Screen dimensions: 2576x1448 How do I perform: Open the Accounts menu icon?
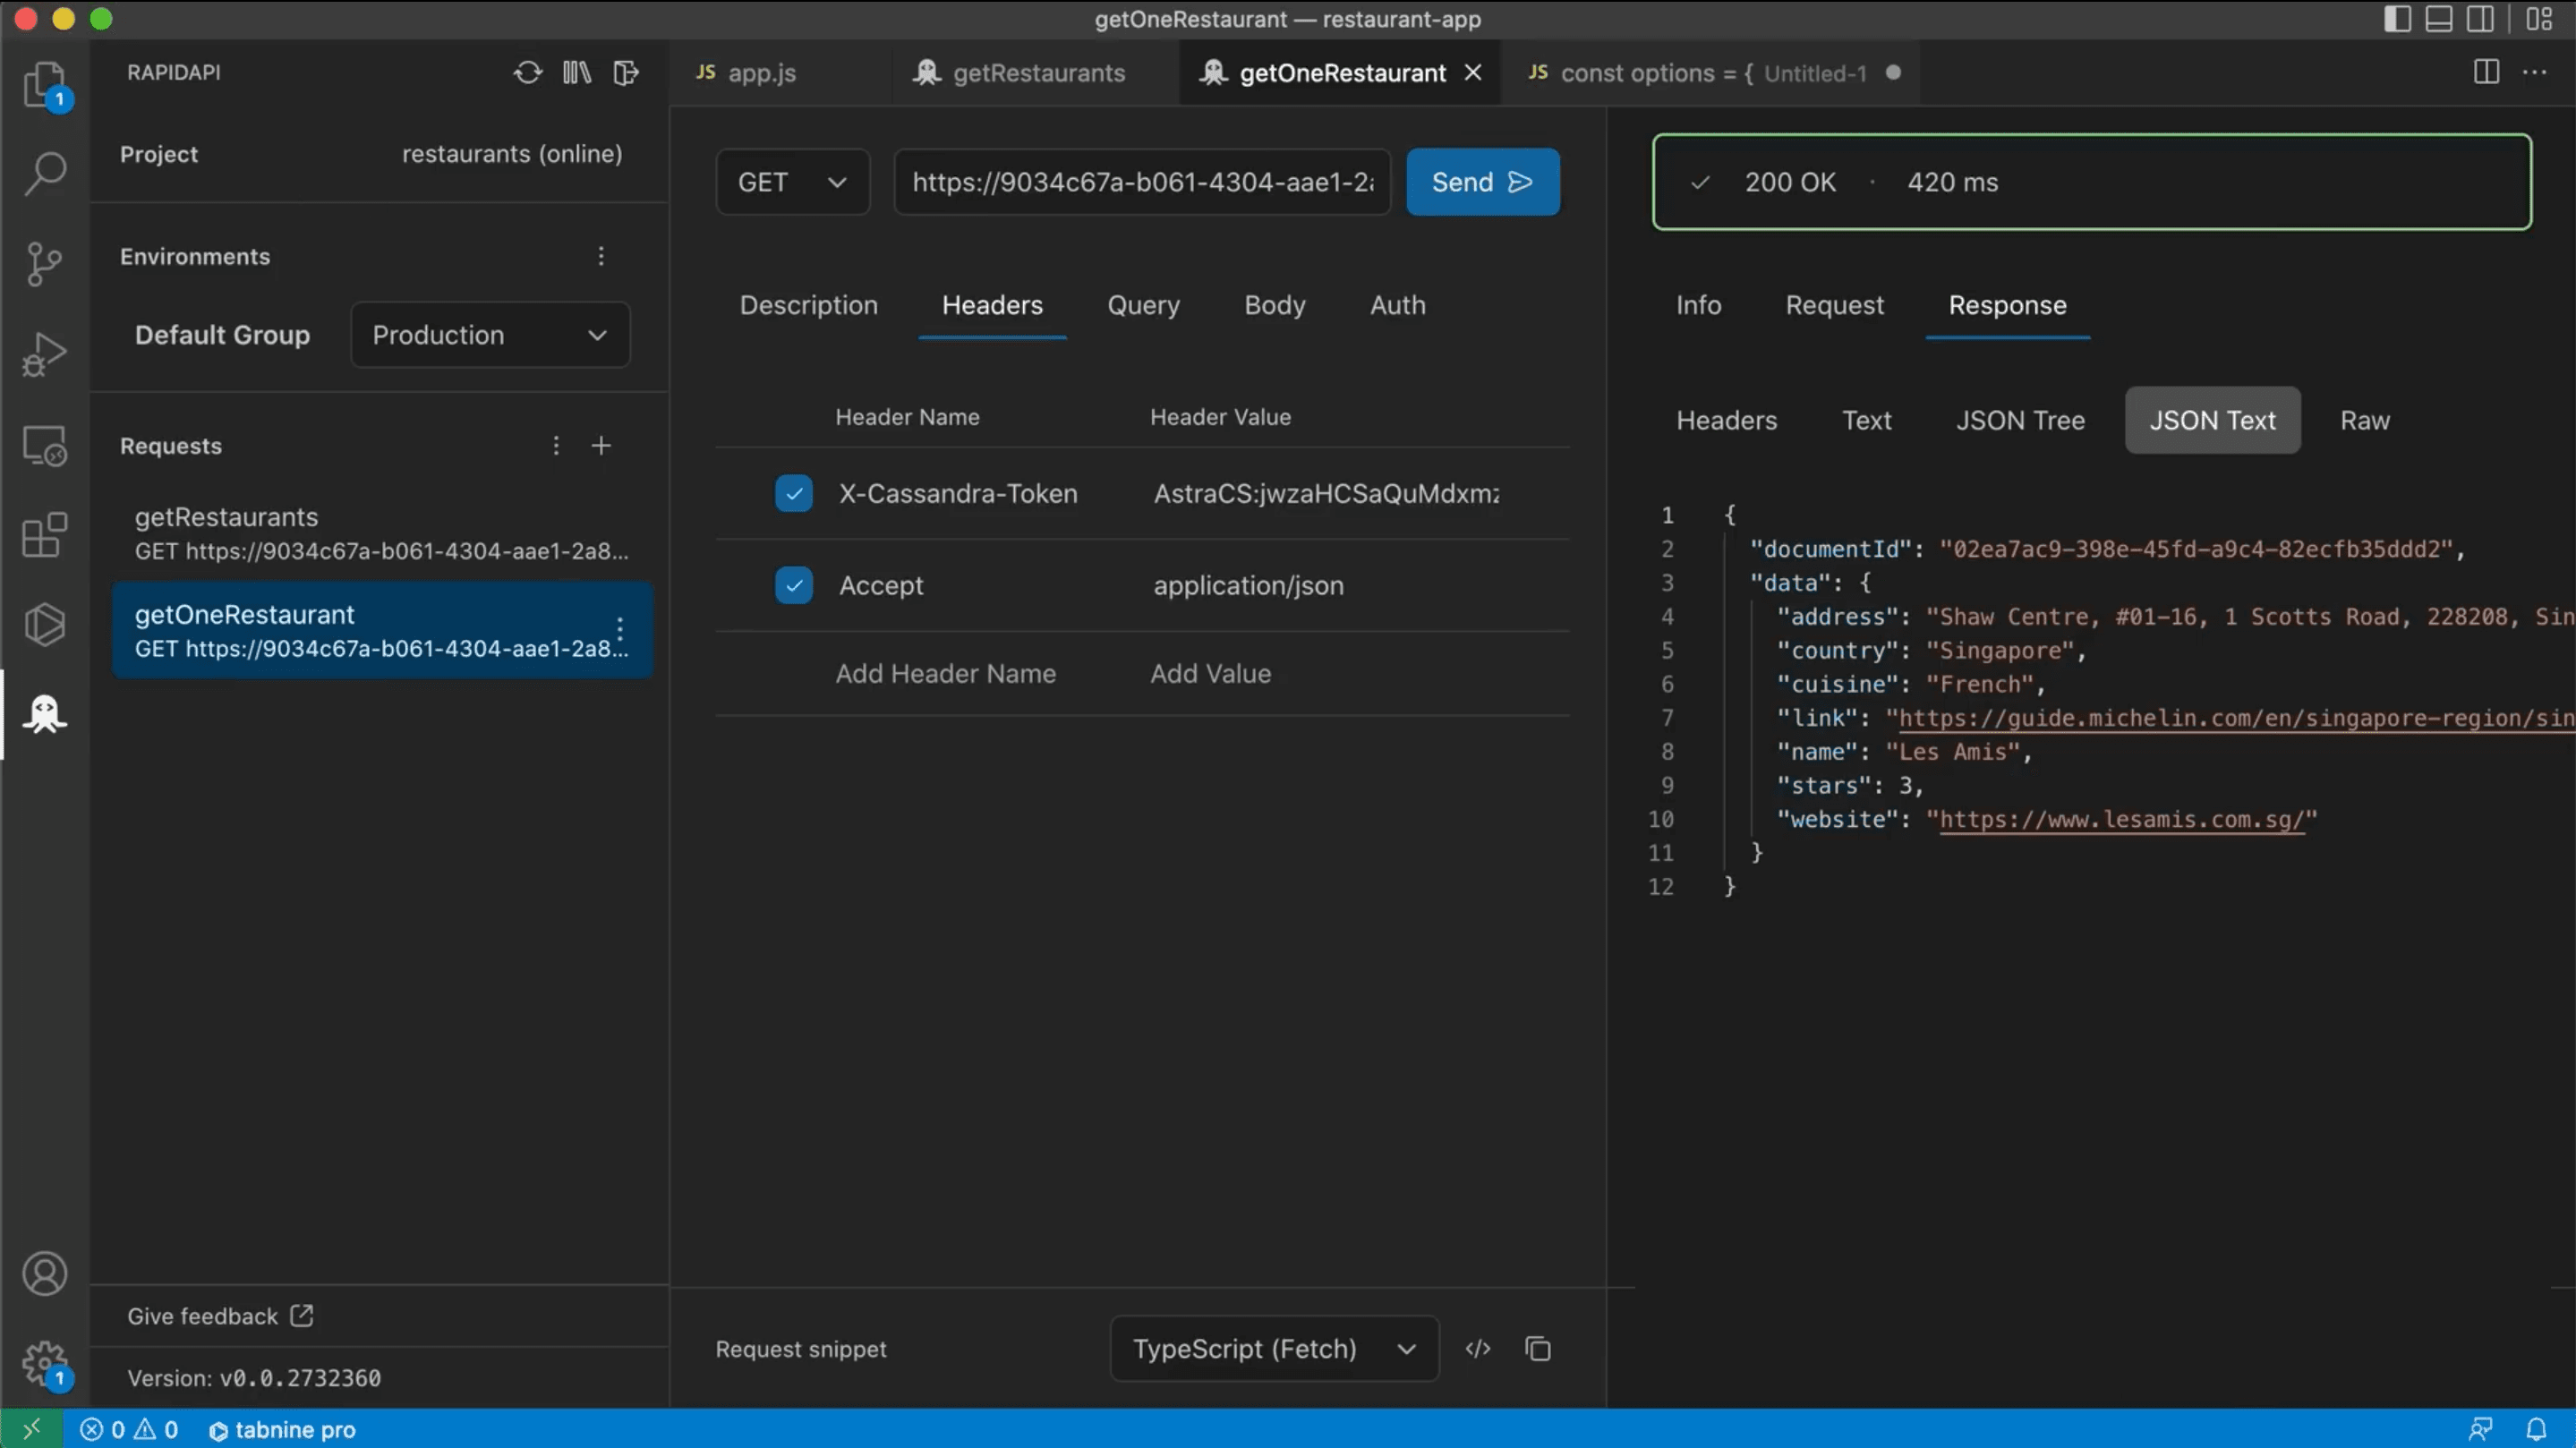coord(45,1274)
